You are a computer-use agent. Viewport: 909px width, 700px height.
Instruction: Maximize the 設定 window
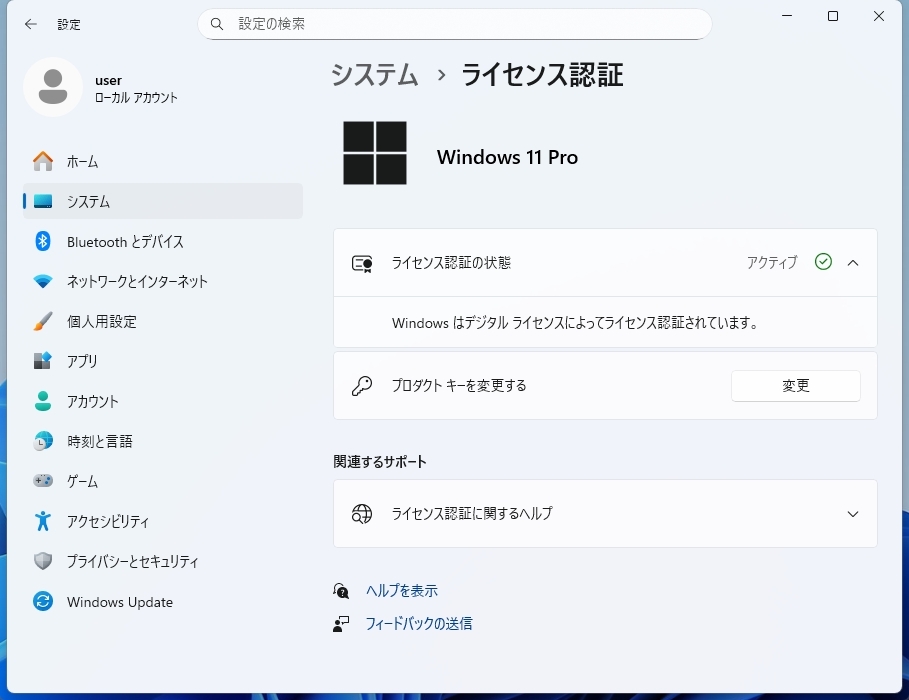pos(832,16)
